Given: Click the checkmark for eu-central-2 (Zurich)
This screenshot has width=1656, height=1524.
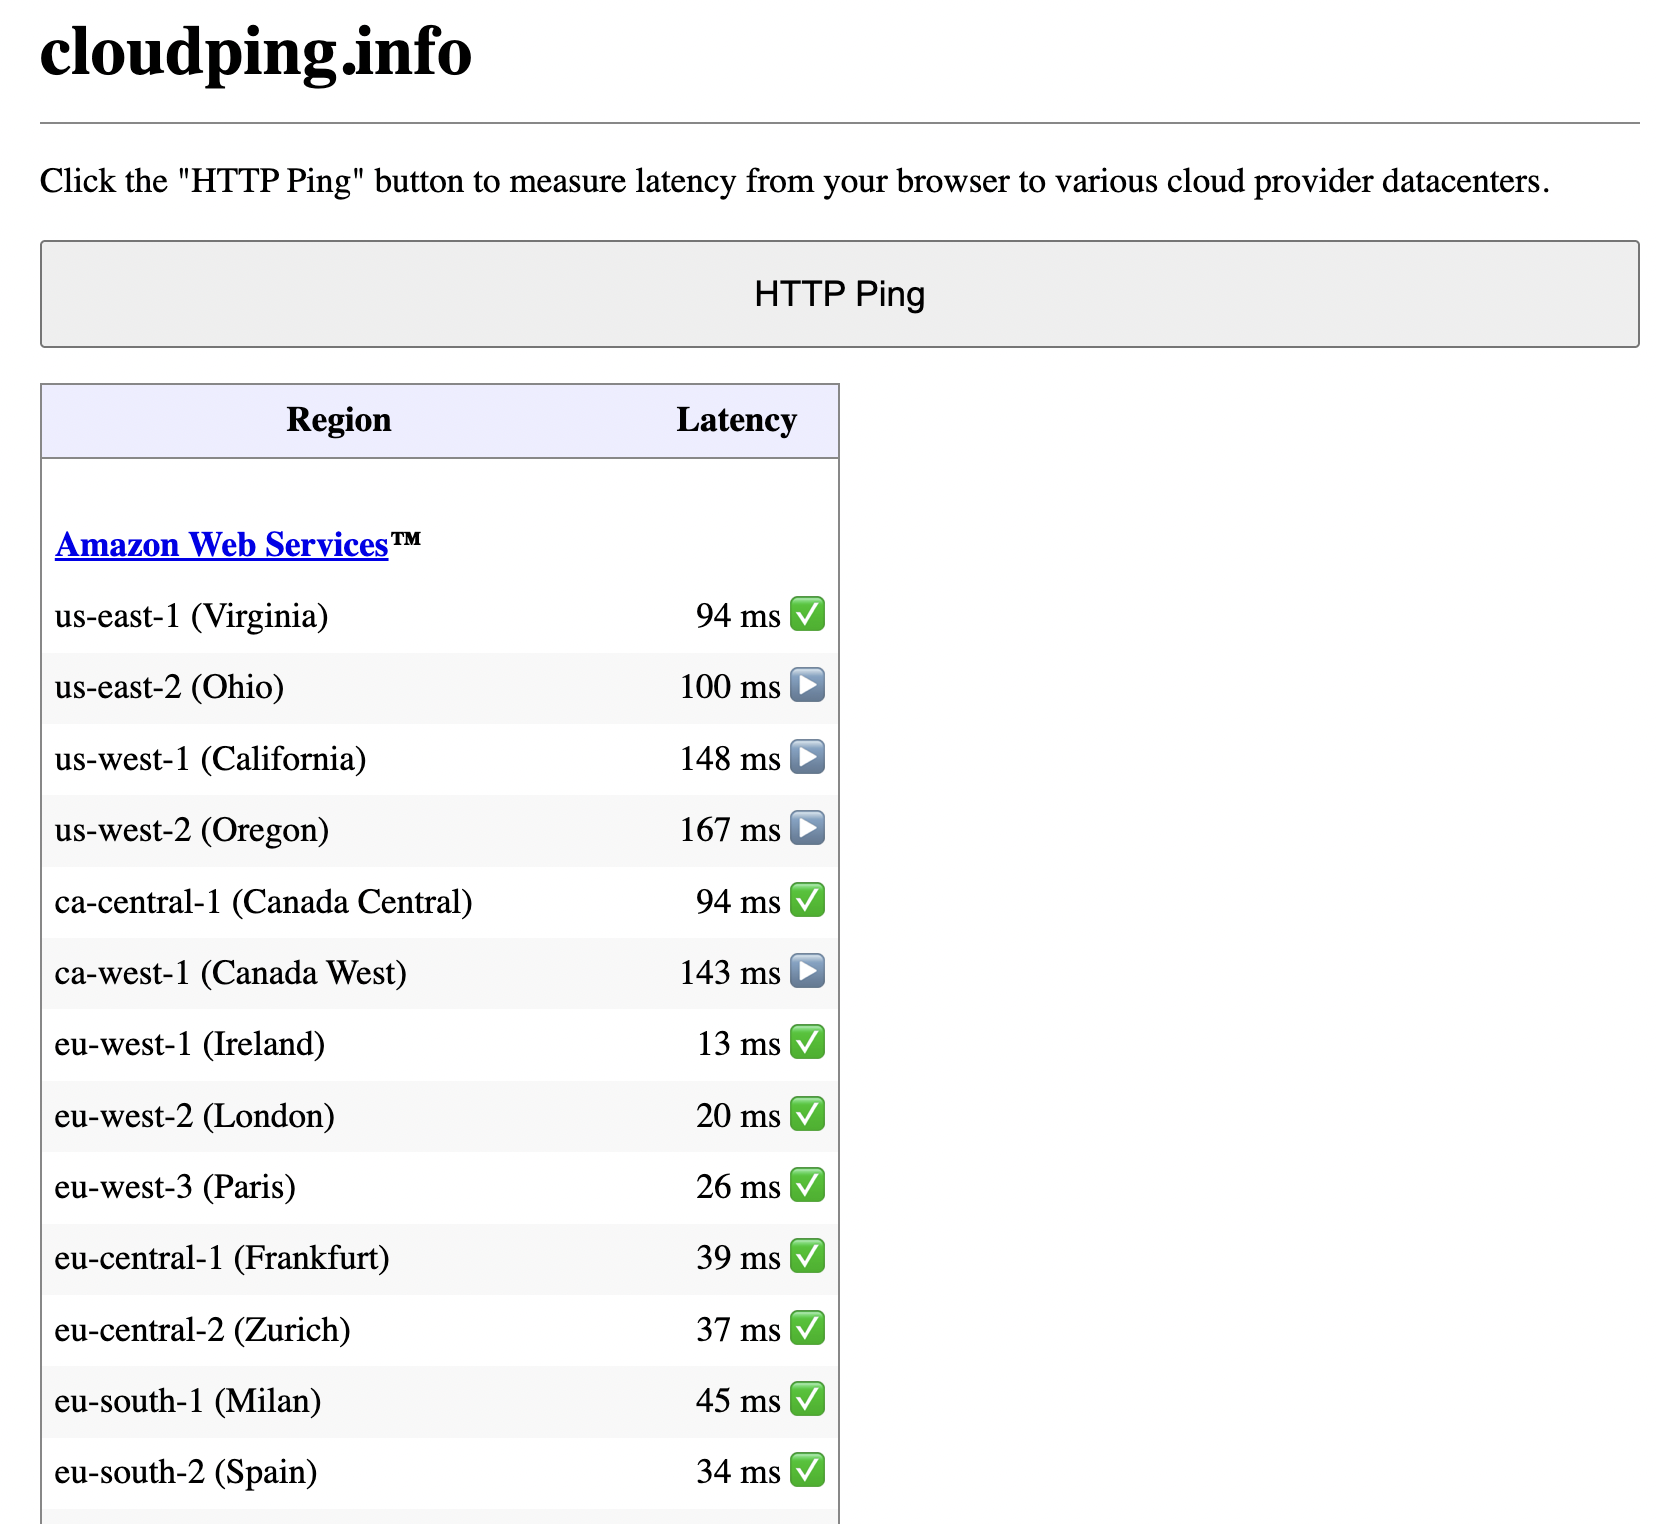Looking at the screenshot, I should 807,1329.
